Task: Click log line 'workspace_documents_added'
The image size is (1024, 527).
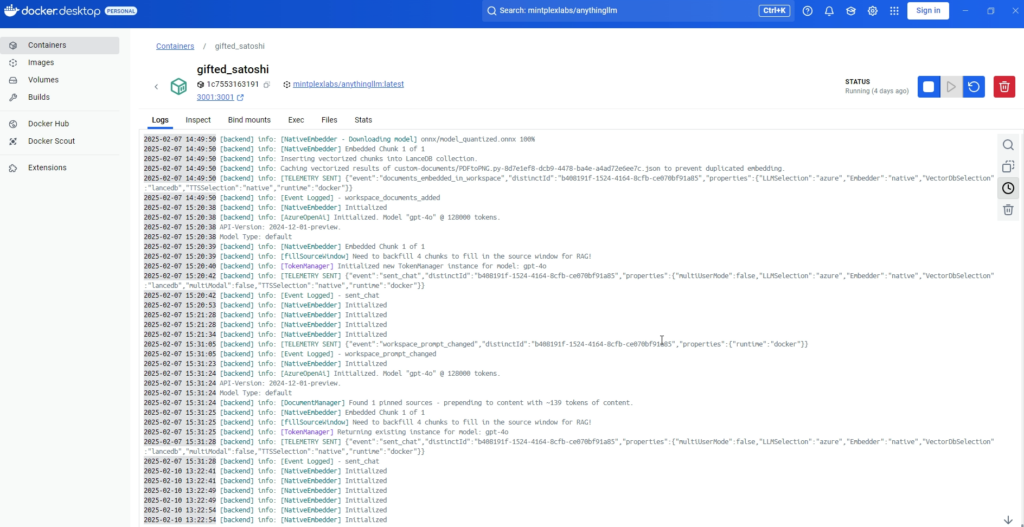Action: coord(292,197)
